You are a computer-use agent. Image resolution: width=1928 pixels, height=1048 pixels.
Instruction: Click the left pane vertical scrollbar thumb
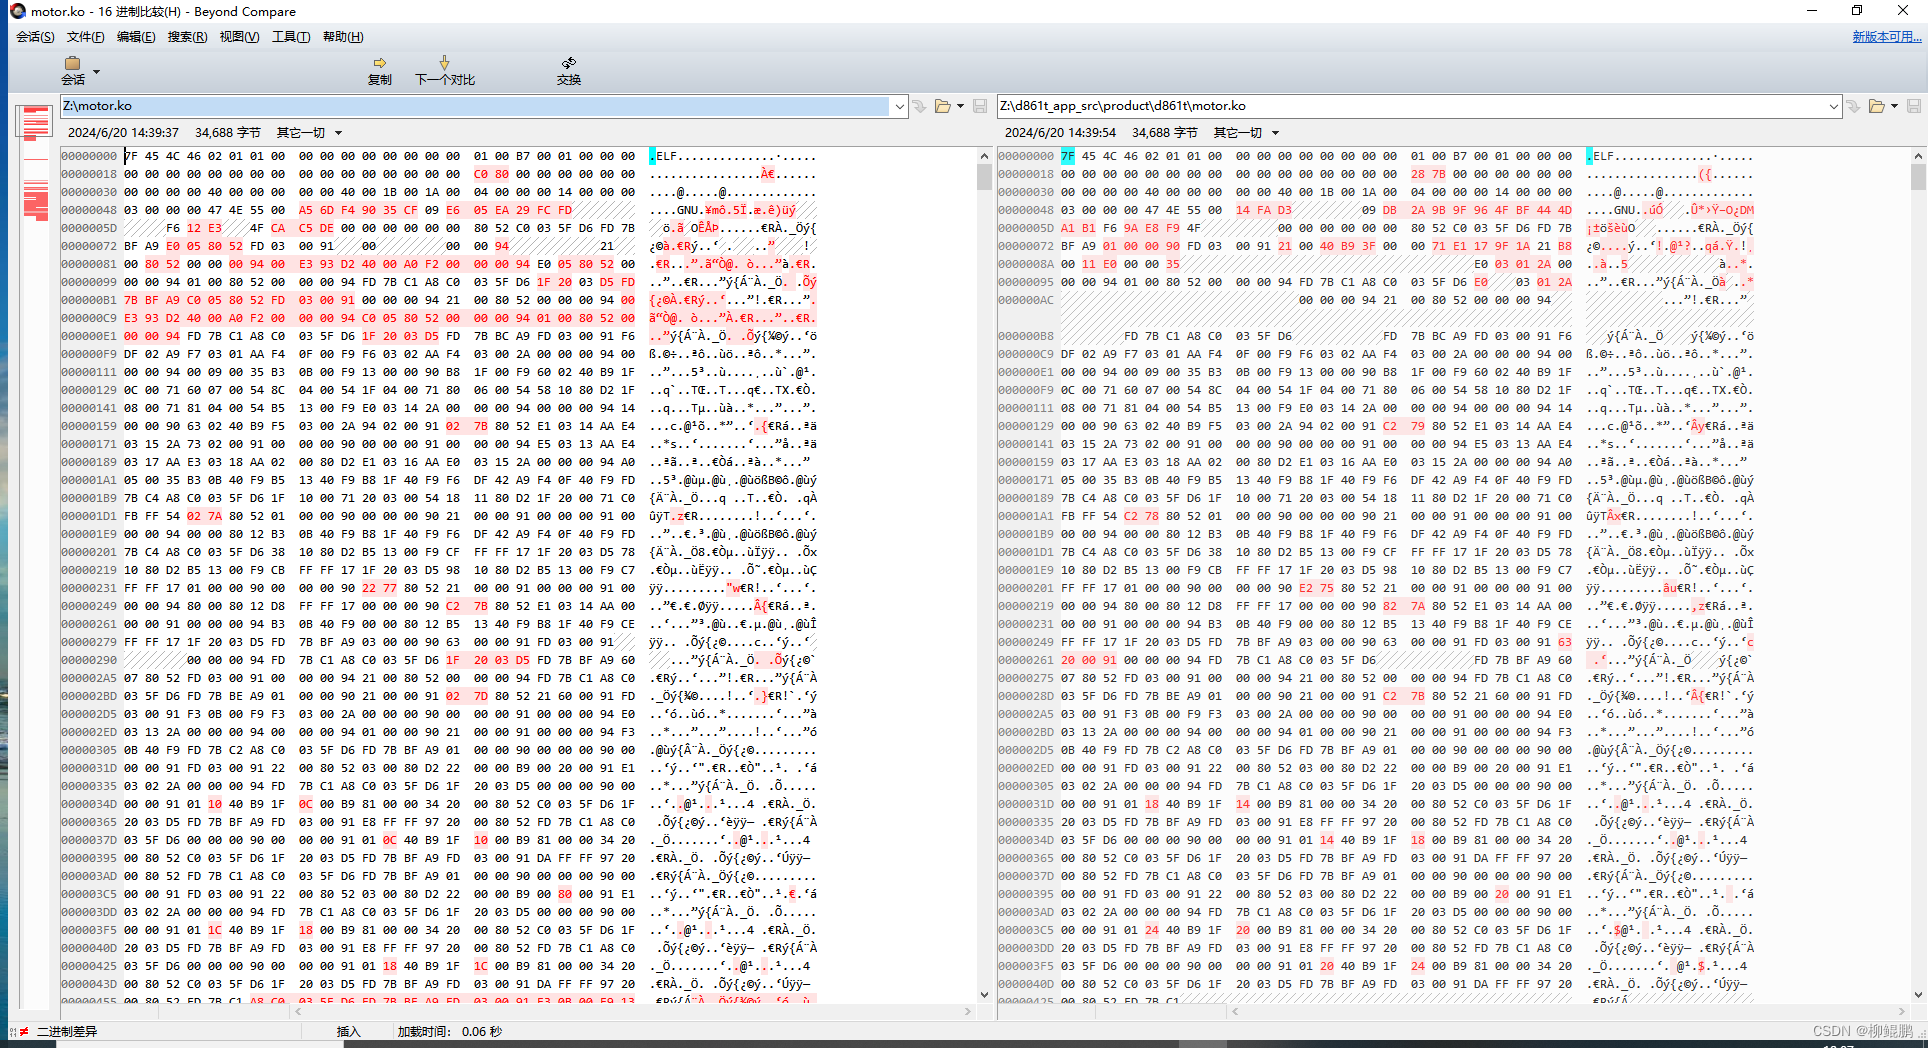tap(984, 177)
